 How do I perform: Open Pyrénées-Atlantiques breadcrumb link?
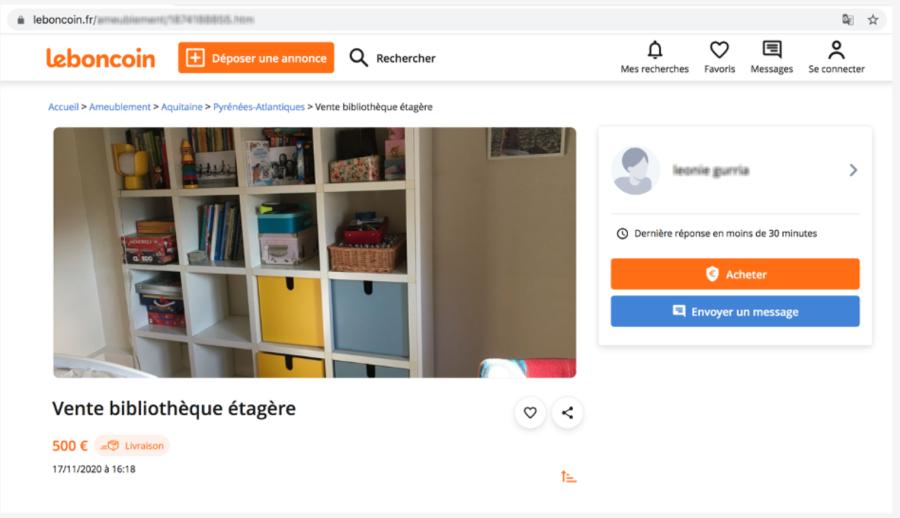pos(259,107)
